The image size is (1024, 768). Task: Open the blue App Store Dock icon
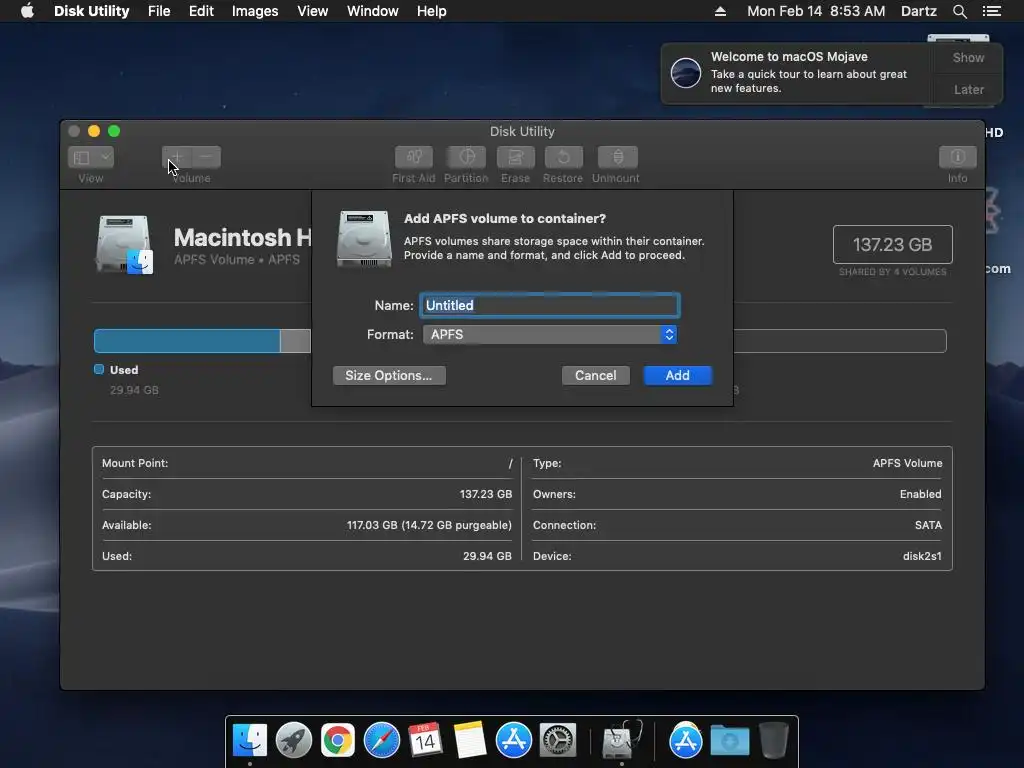[513, 741]
